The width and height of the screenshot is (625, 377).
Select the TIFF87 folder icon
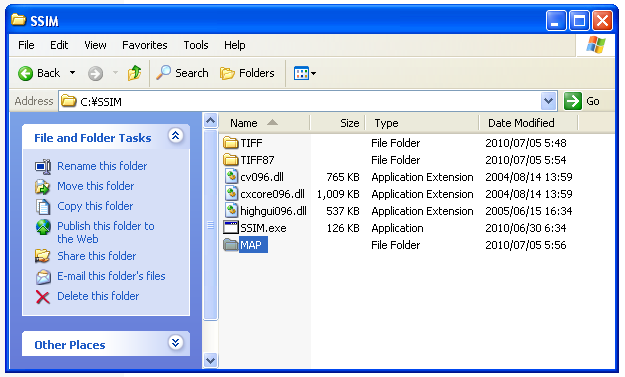tap(230, 160)
